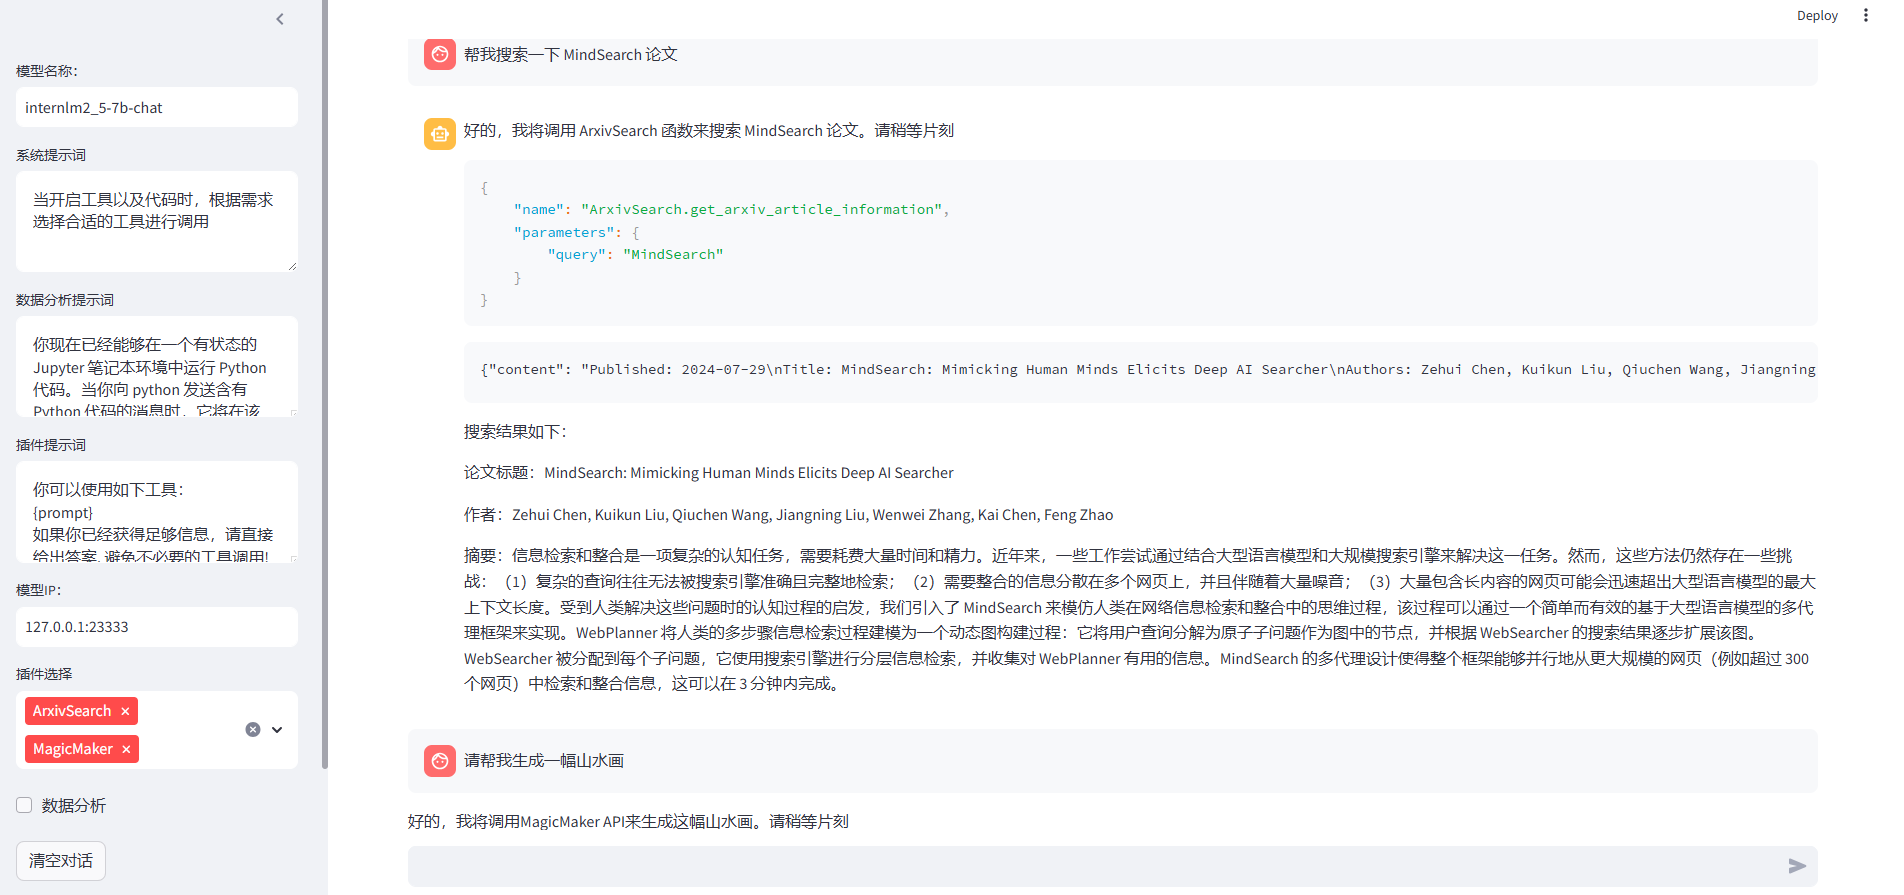Click the 作者 authors line

788,515
